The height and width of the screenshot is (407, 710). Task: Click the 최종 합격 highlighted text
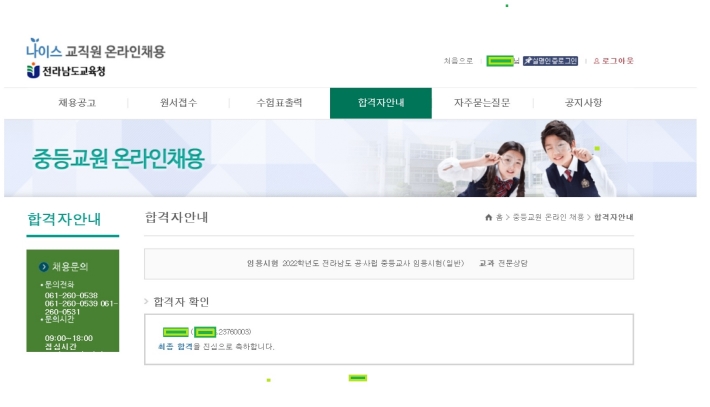pyautogui.click(x=175, y=346)
